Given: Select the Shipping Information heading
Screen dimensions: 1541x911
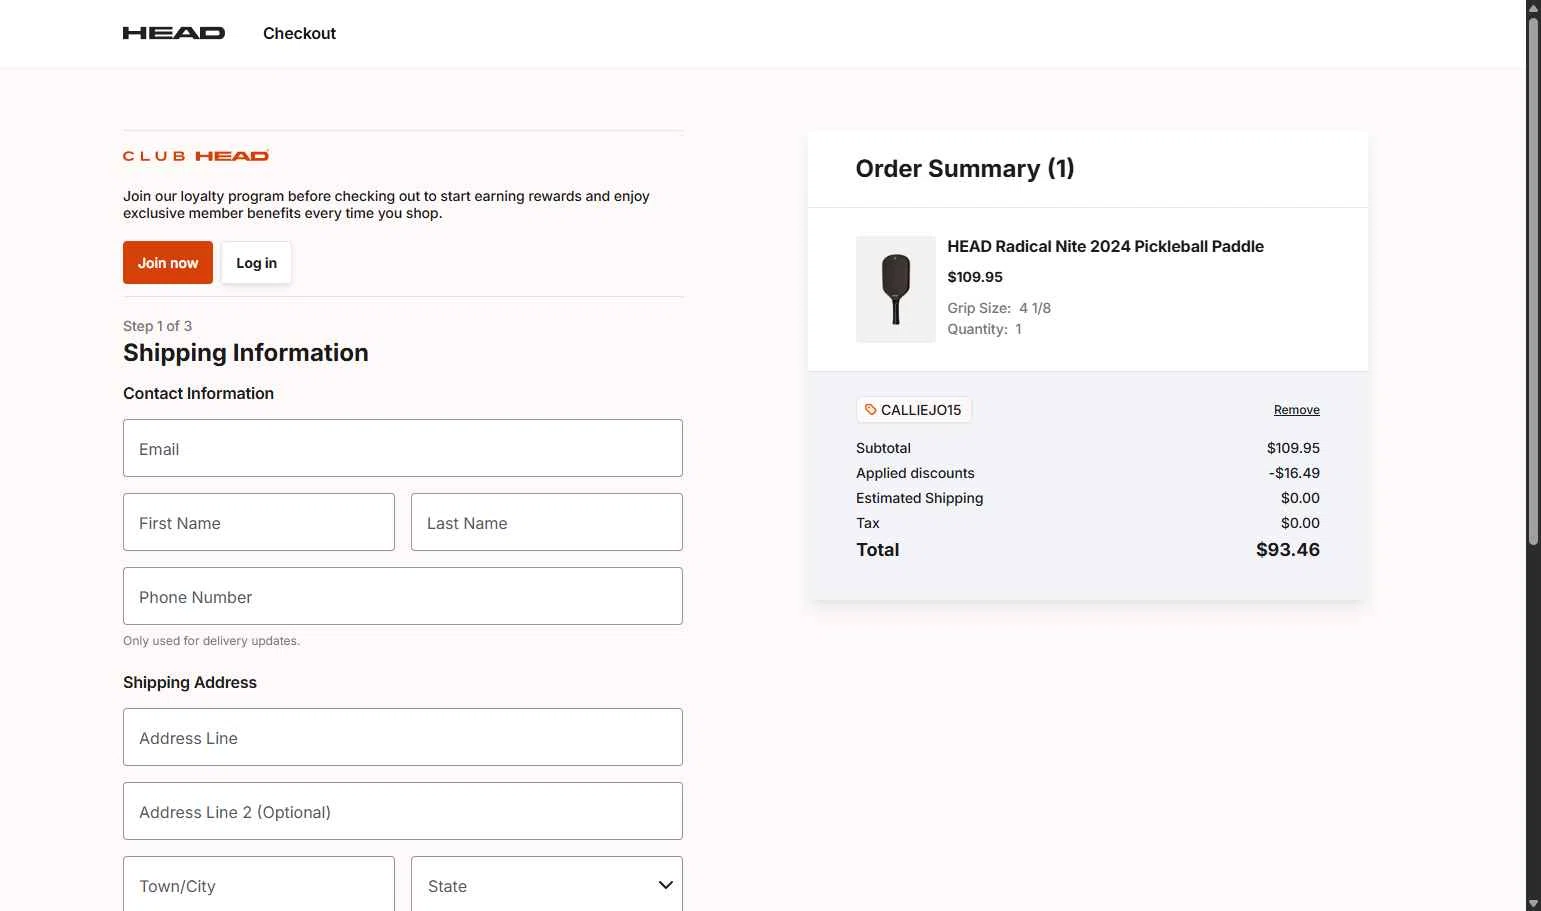Looking at the screenshot, I should [x=246, y=352].
